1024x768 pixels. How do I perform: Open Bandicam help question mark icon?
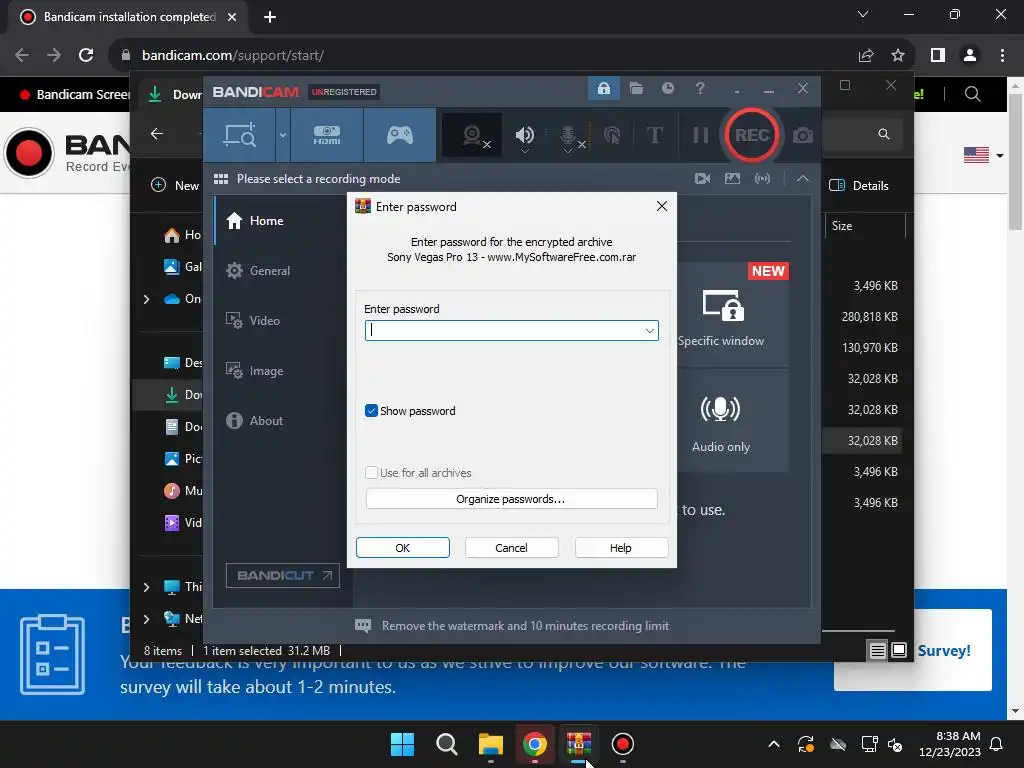pyautogui.click(x=699, y=88)
